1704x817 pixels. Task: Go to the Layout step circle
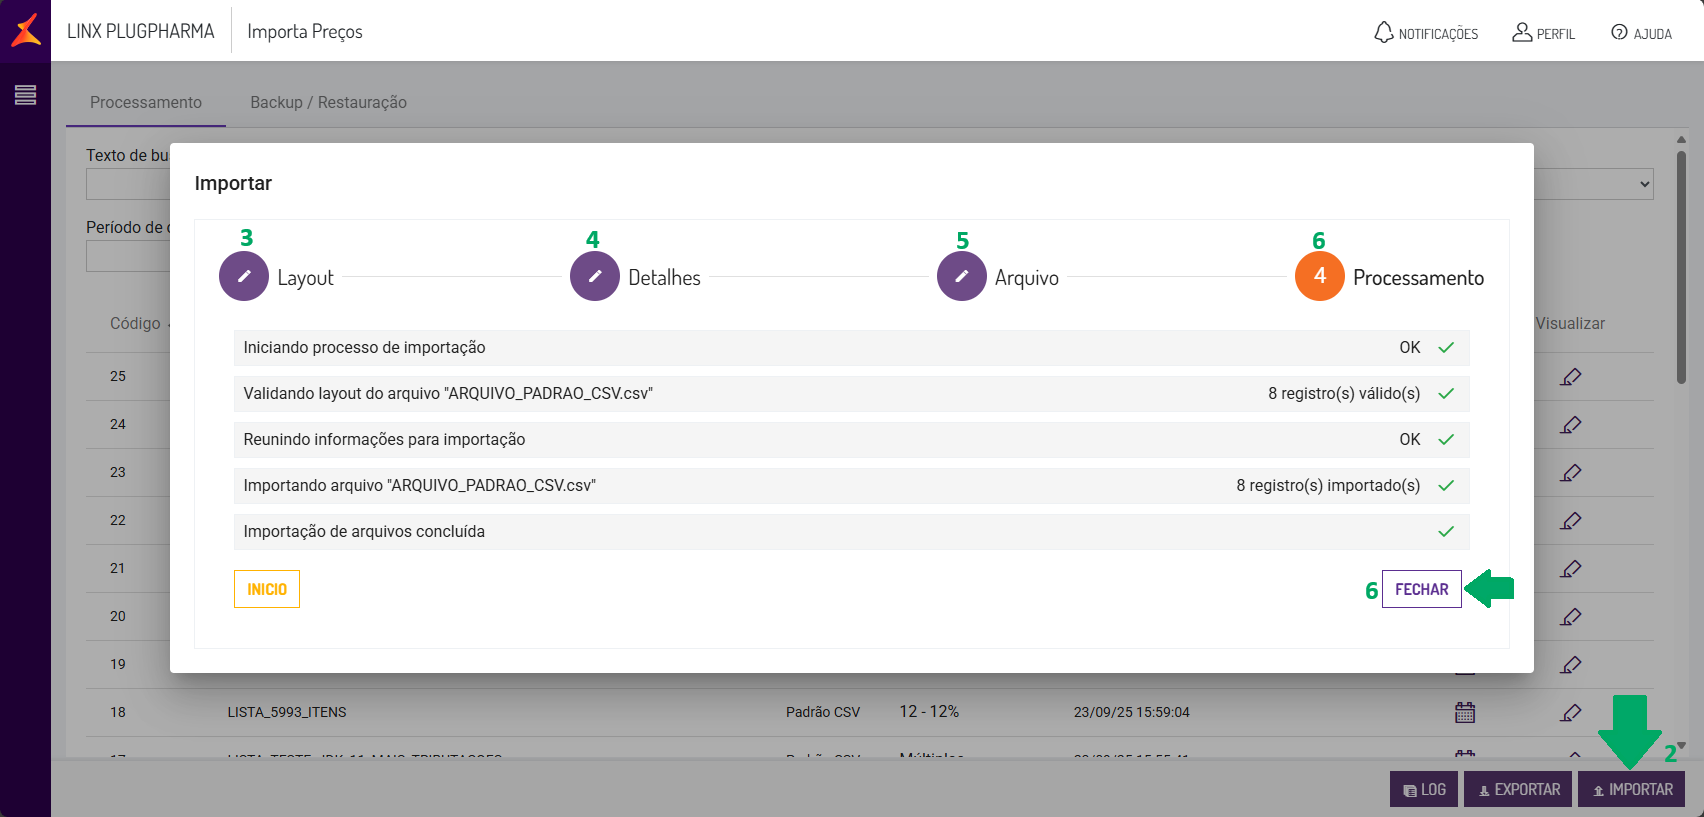244,276
